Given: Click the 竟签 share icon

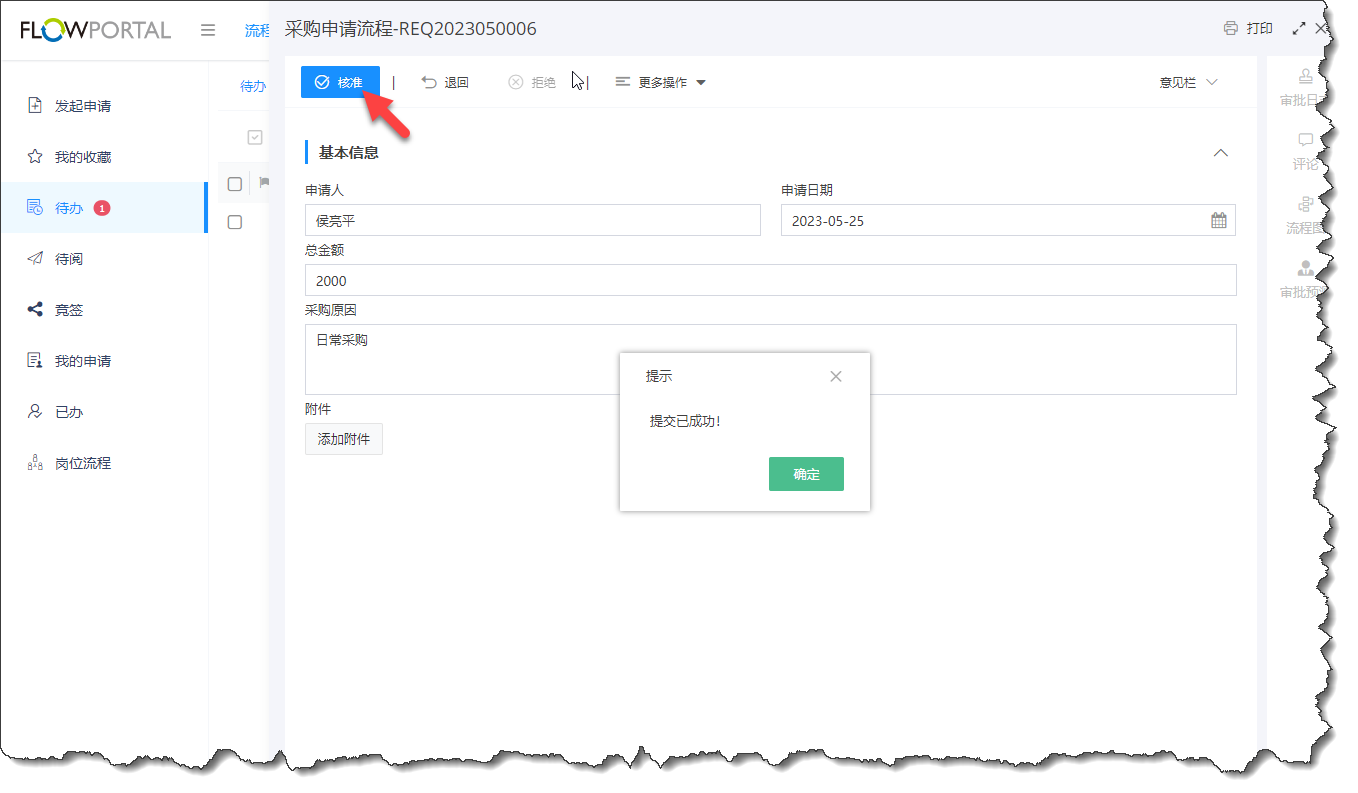Looking at the screenshot, I should (35, 310).
